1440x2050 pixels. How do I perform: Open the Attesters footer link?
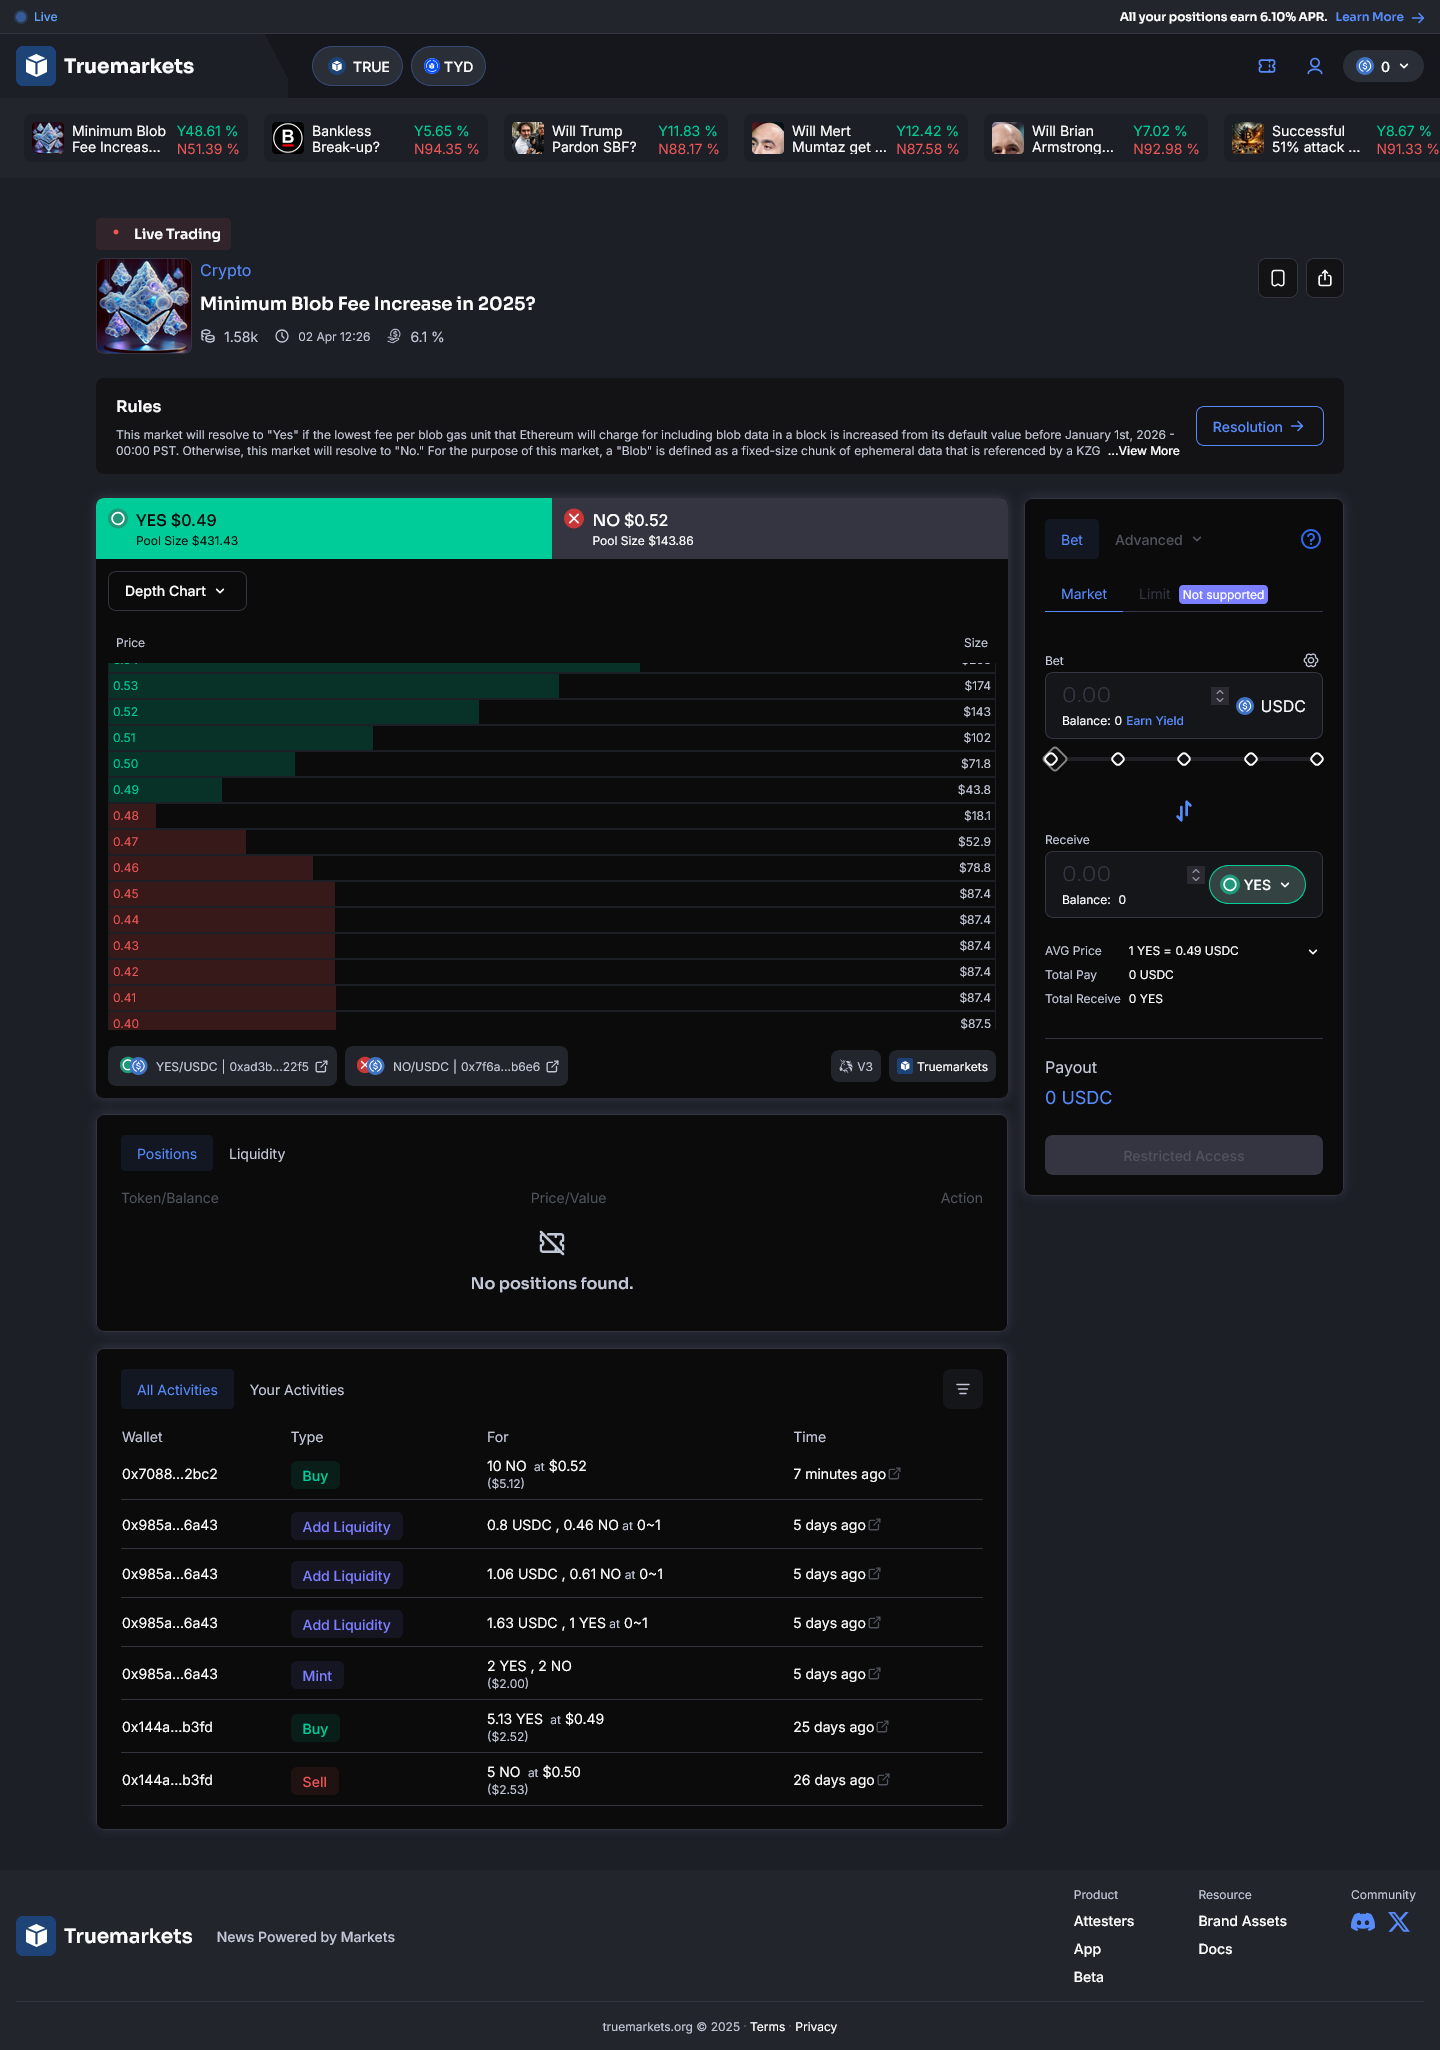click(1104, 1921)
